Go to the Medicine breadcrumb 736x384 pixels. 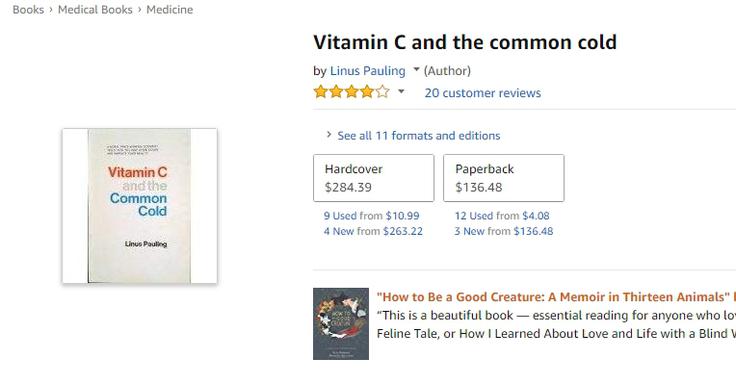169,10
